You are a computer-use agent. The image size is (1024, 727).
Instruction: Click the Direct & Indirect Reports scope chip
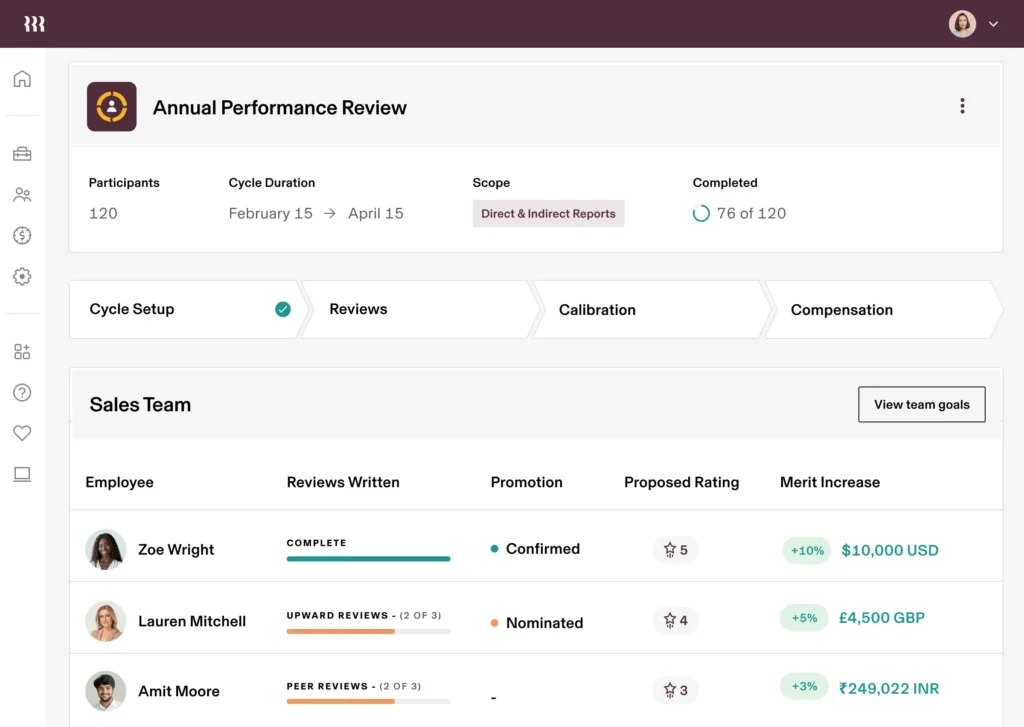(548, 213)
